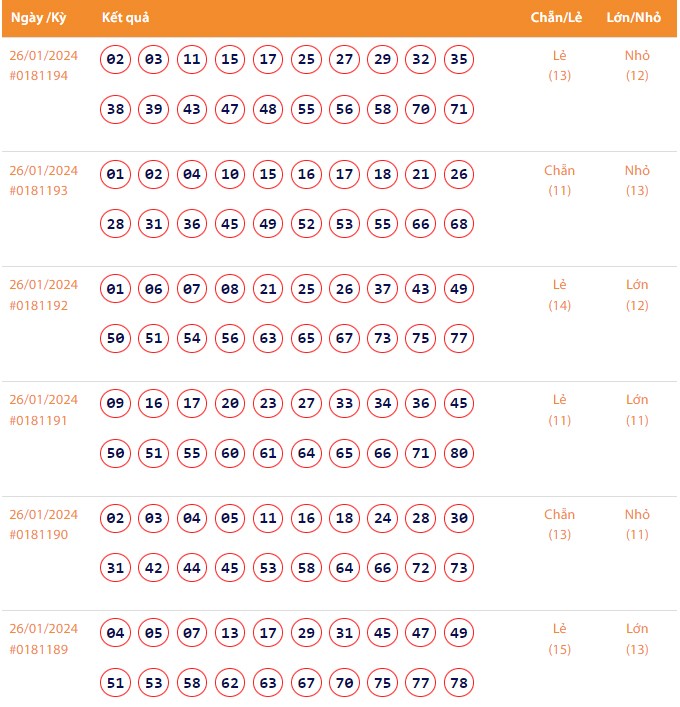This screenshot has height=707, width=680.
Task: Click the Chẵn (11) result
Action: click(x=560, y=180)
